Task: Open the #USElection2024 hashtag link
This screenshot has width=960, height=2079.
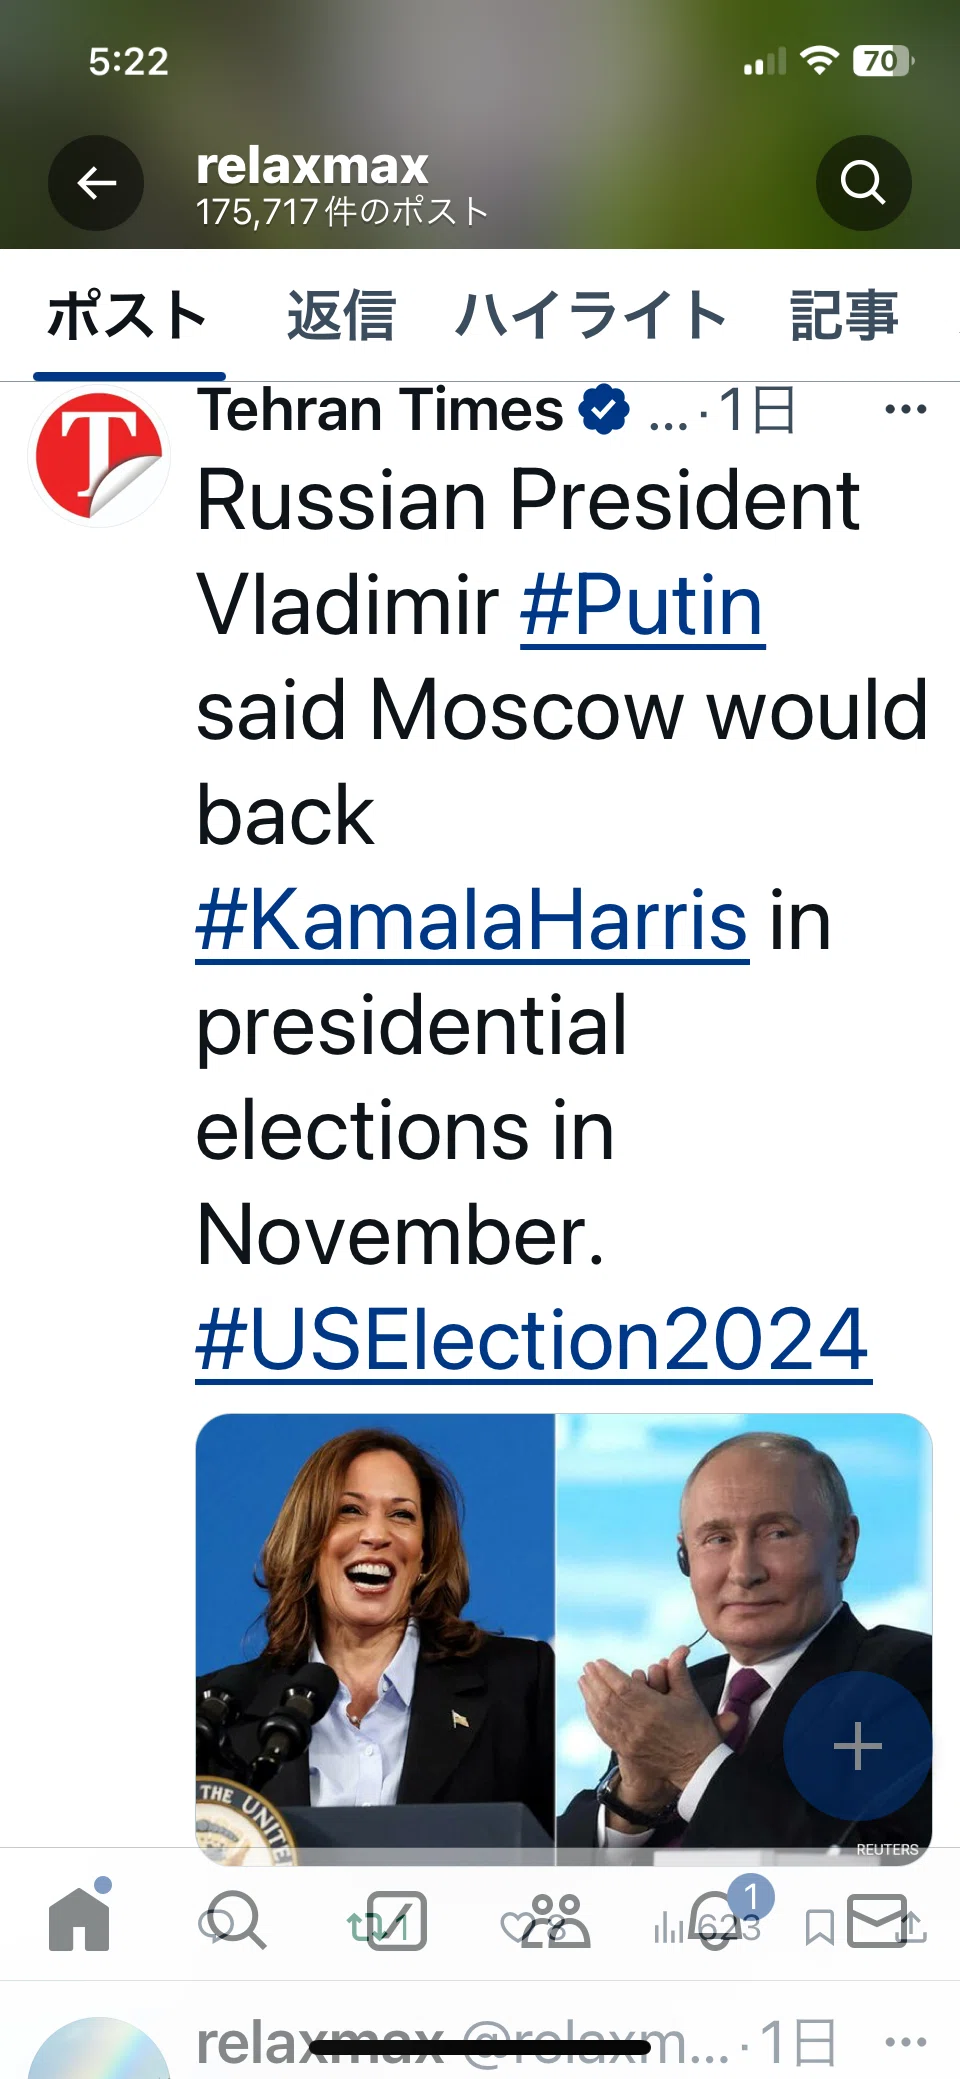Action: (x=533, y=1340)
